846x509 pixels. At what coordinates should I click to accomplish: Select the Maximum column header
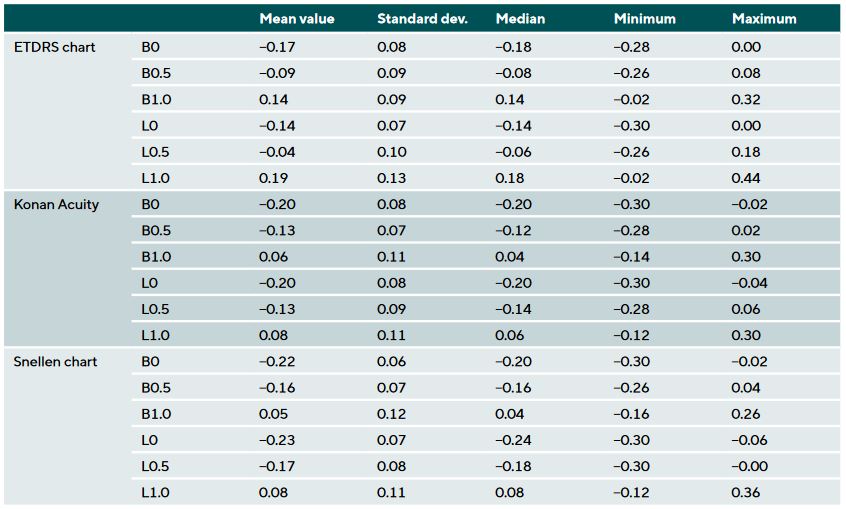click(764, 19)
